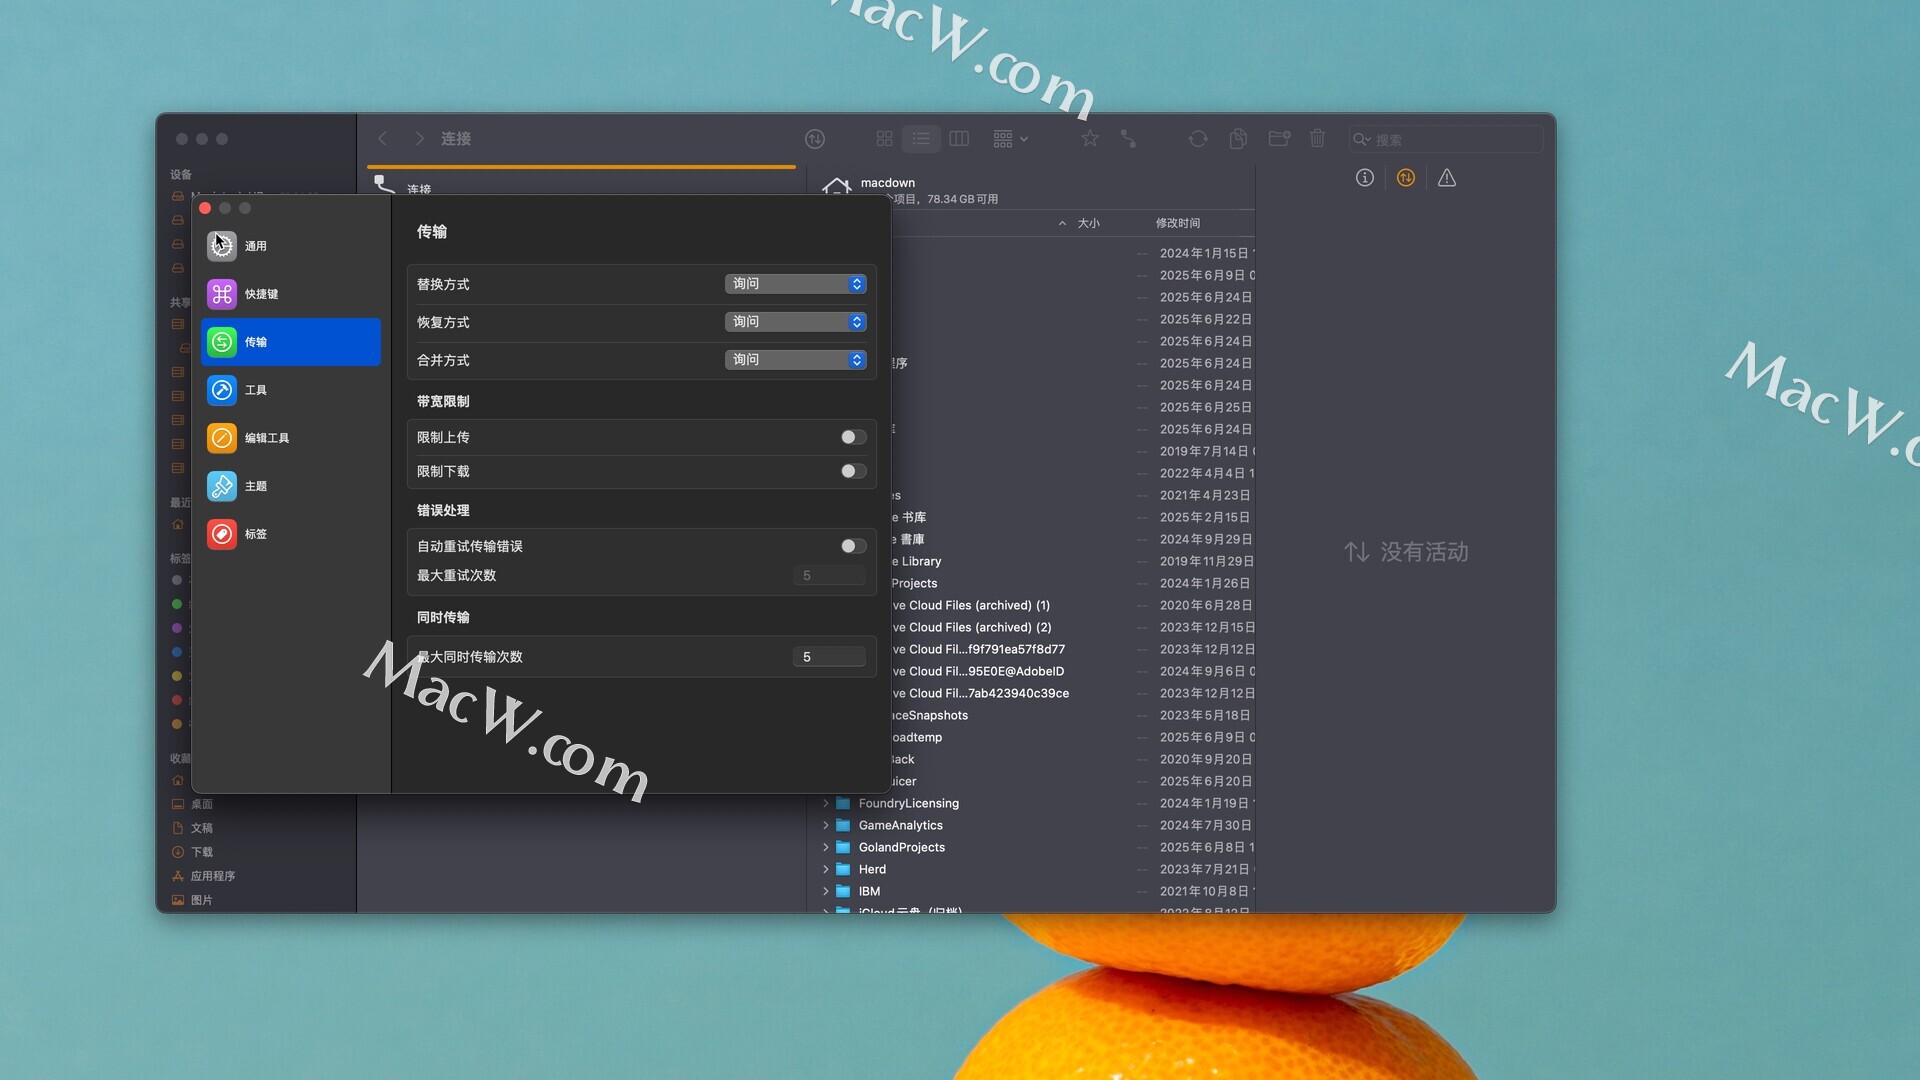Select the 've Cloud Files (archived) (2)' row
The height and width of the screenshot is (1080, 1920).
(1072, 627)
